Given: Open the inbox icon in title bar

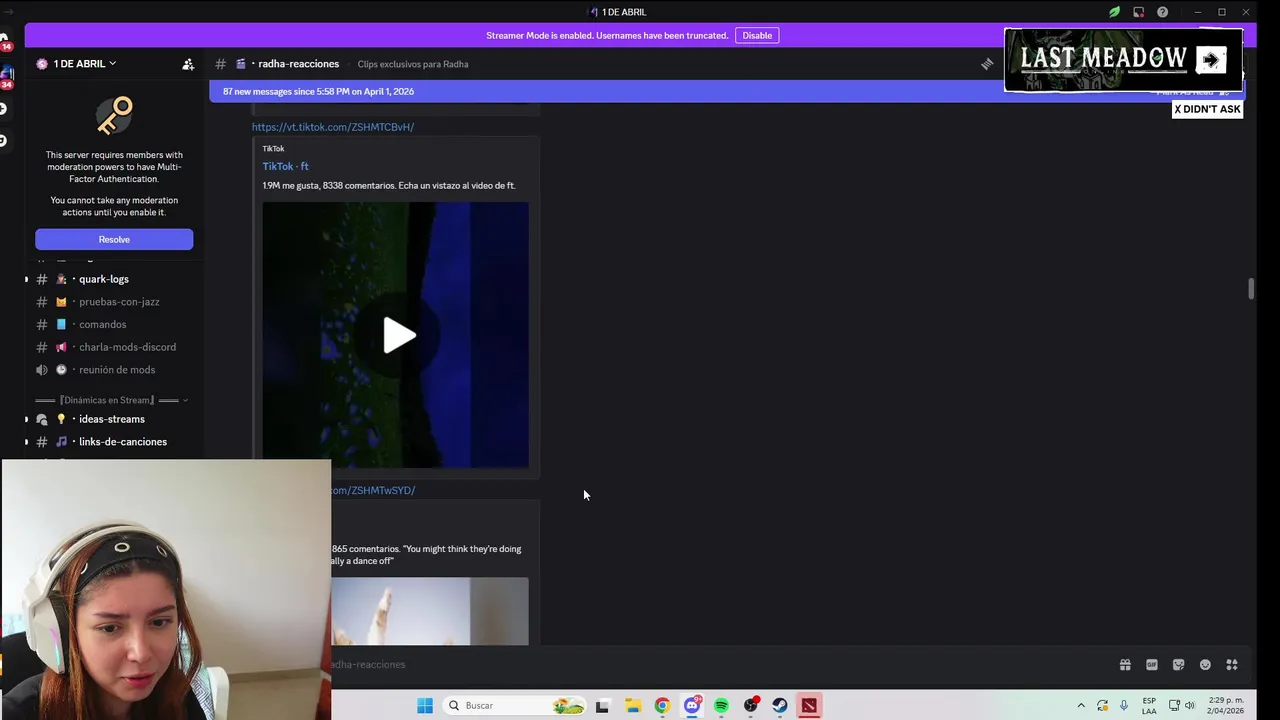Looking at the screenshot, I should tap(1138, 12).
